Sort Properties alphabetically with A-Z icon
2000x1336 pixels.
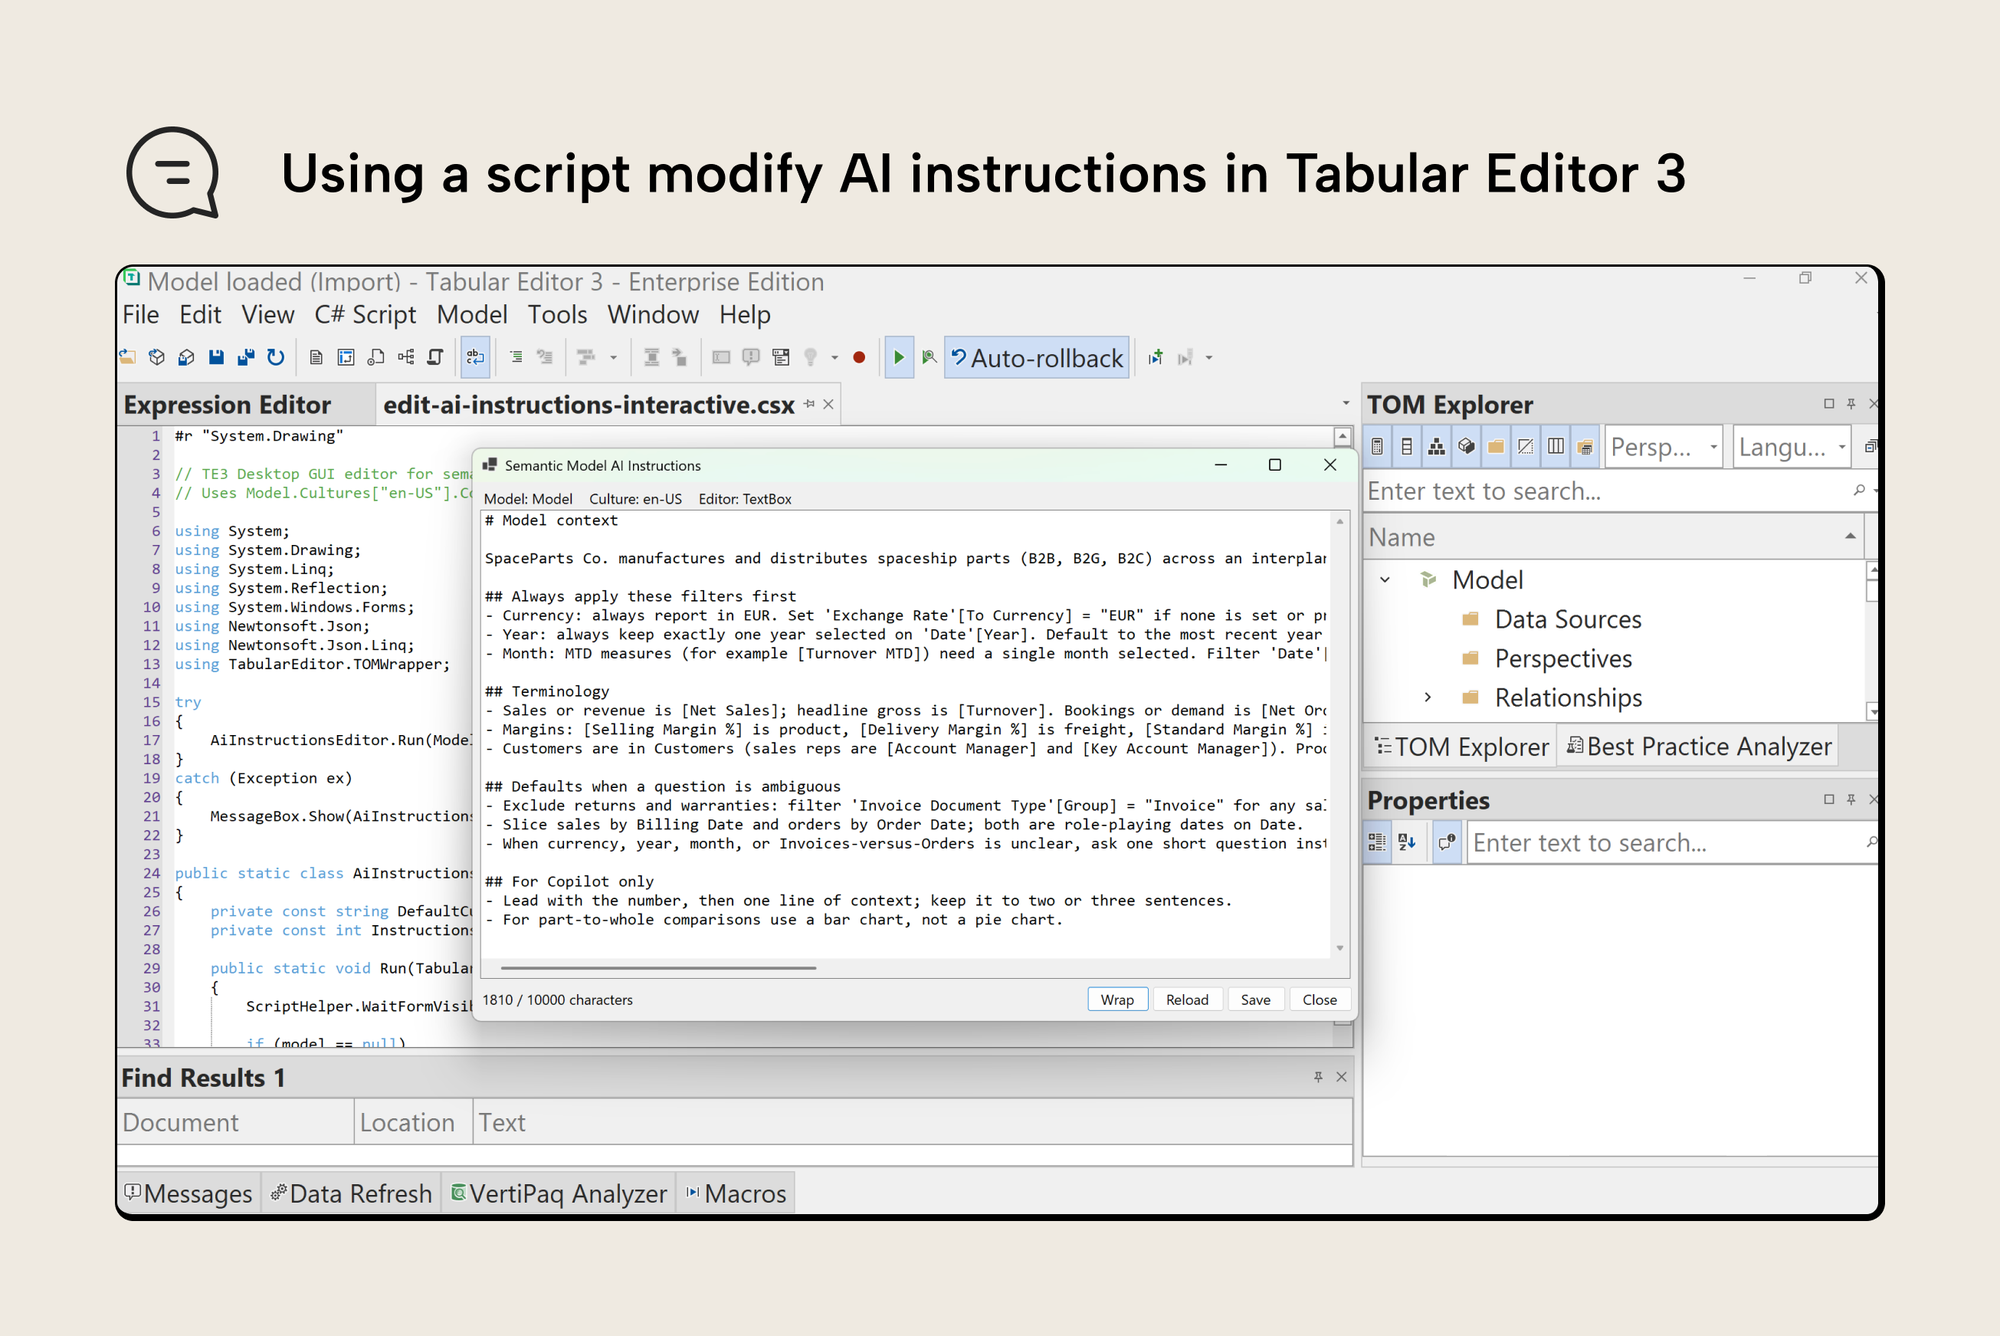1407,842
